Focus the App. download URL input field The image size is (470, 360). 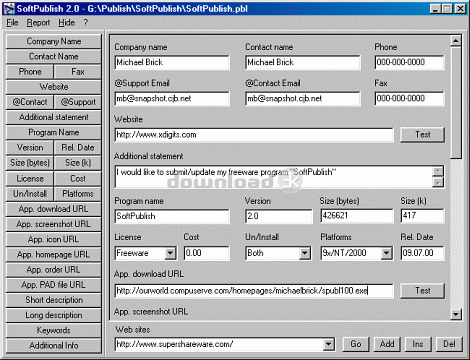(x=254, y=291)
